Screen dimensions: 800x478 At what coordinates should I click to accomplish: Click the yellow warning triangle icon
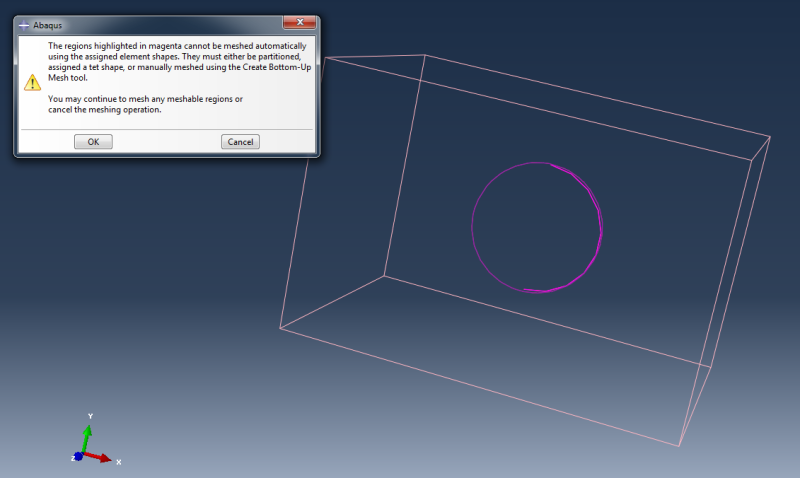pos(32,83)
